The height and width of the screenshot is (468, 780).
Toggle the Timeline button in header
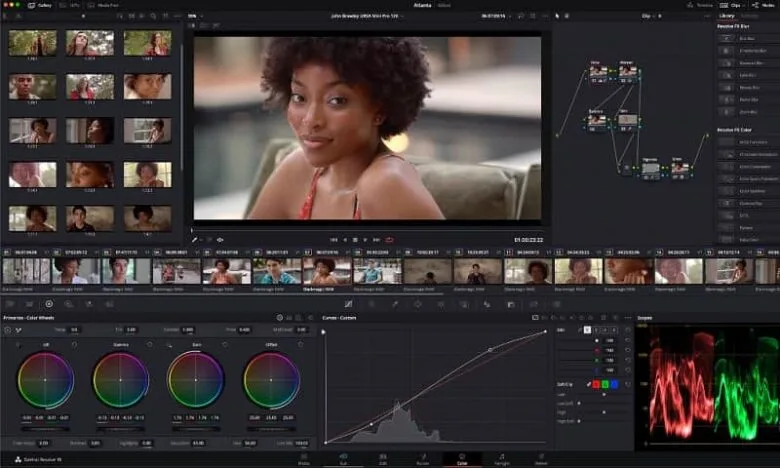tap(700, 5)
